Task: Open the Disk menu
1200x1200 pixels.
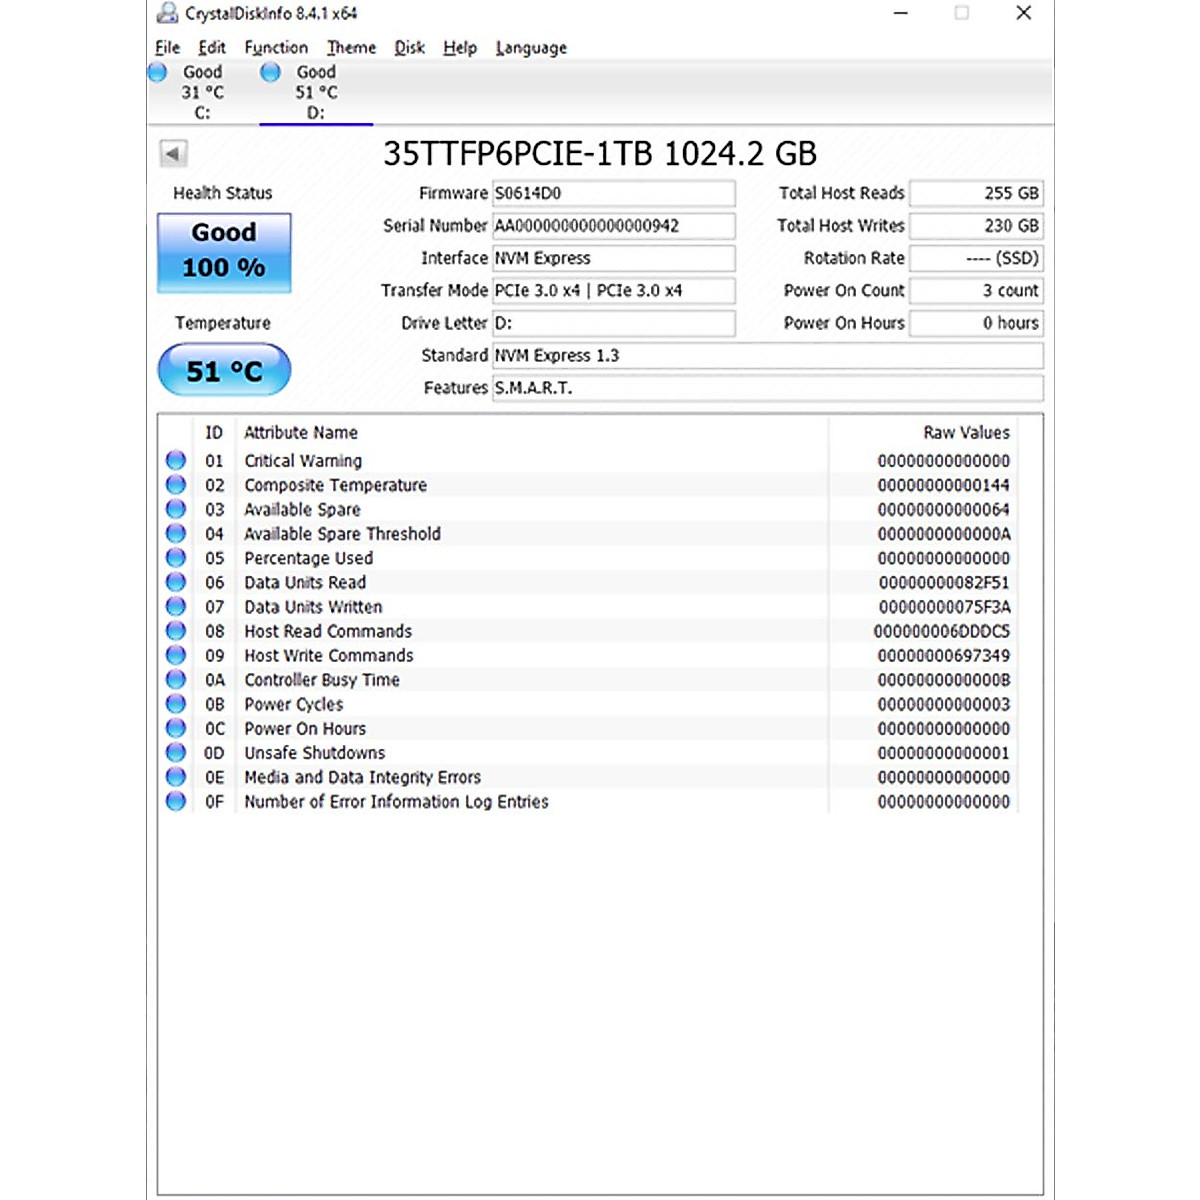Action: click(x=408, y=47)
